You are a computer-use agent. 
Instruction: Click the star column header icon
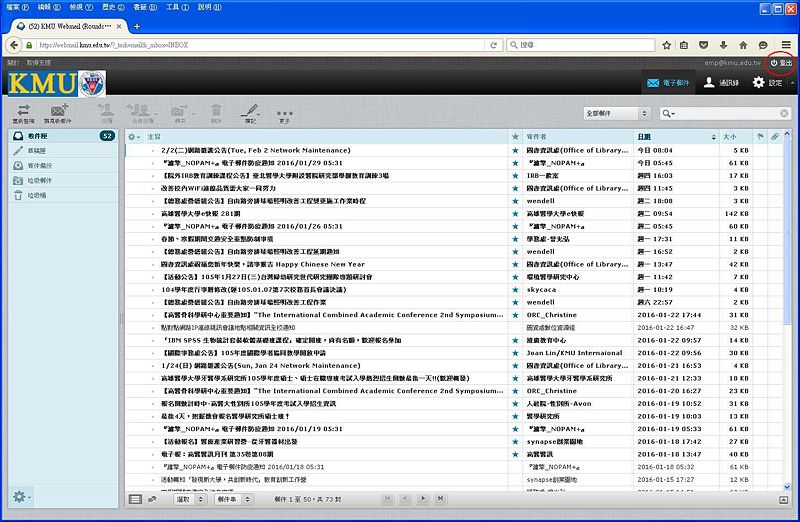tap(515, 136)
